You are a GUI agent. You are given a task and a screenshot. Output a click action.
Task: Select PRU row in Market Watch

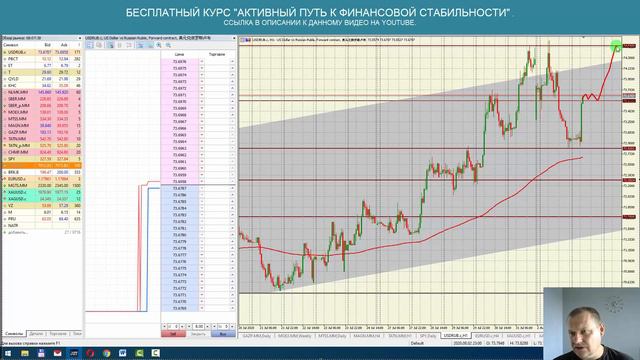pyautogui.click(x=42, y=219)
